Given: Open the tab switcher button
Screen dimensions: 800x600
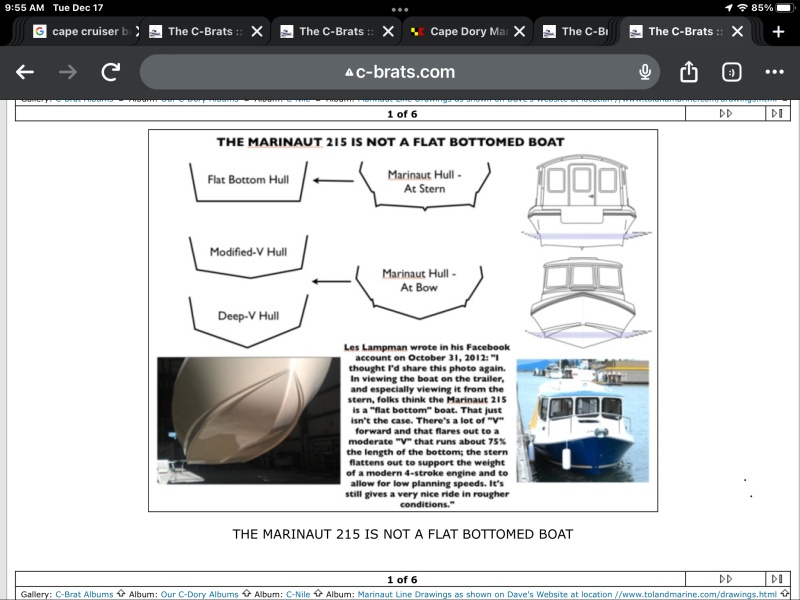Looking at the screenshot, I should [732, 72].
